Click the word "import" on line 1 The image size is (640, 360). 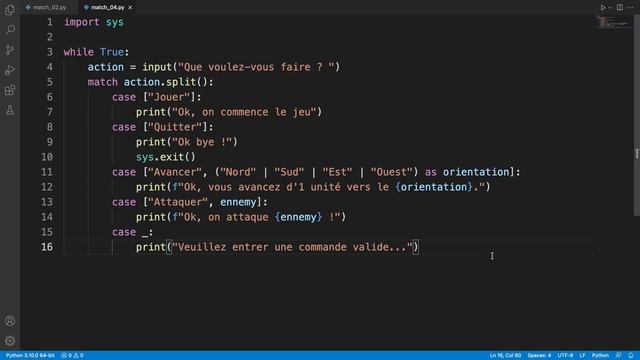coord(82,22)
